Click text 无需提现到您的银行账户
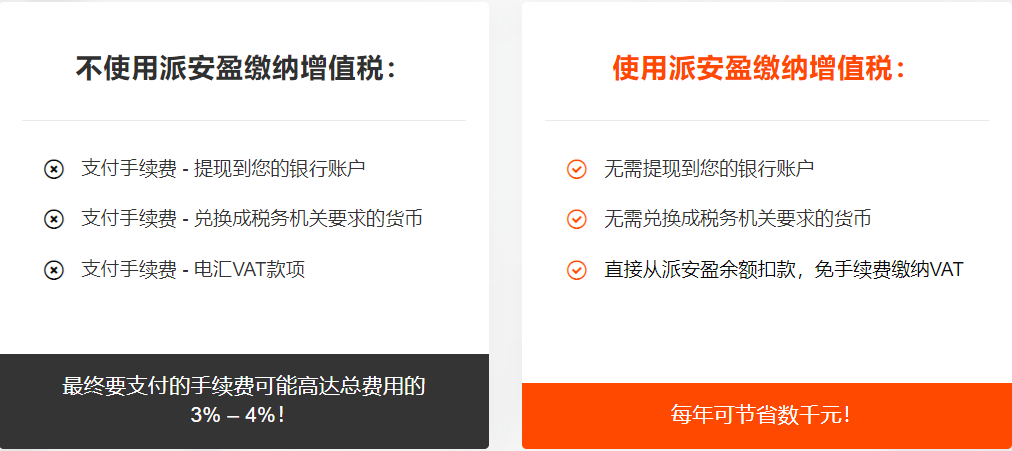The height and width of the screenshot is (451, 1012). [709, 169]
